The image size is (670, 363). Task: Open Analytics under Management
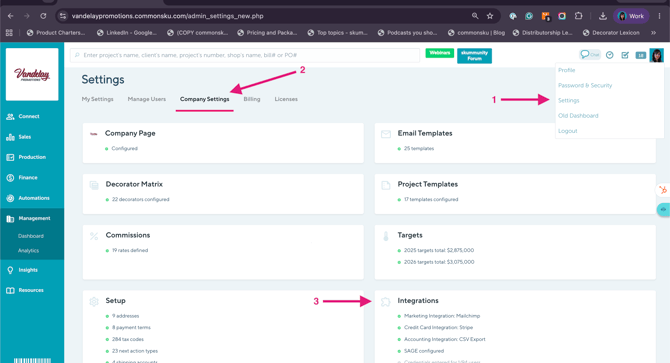pyautogui.click(x=28, y=251)
